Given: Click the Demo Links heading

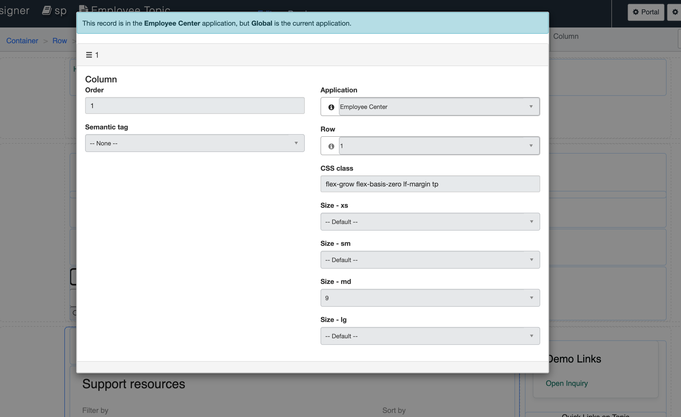Looking at the screenshot, I should 575,359.
